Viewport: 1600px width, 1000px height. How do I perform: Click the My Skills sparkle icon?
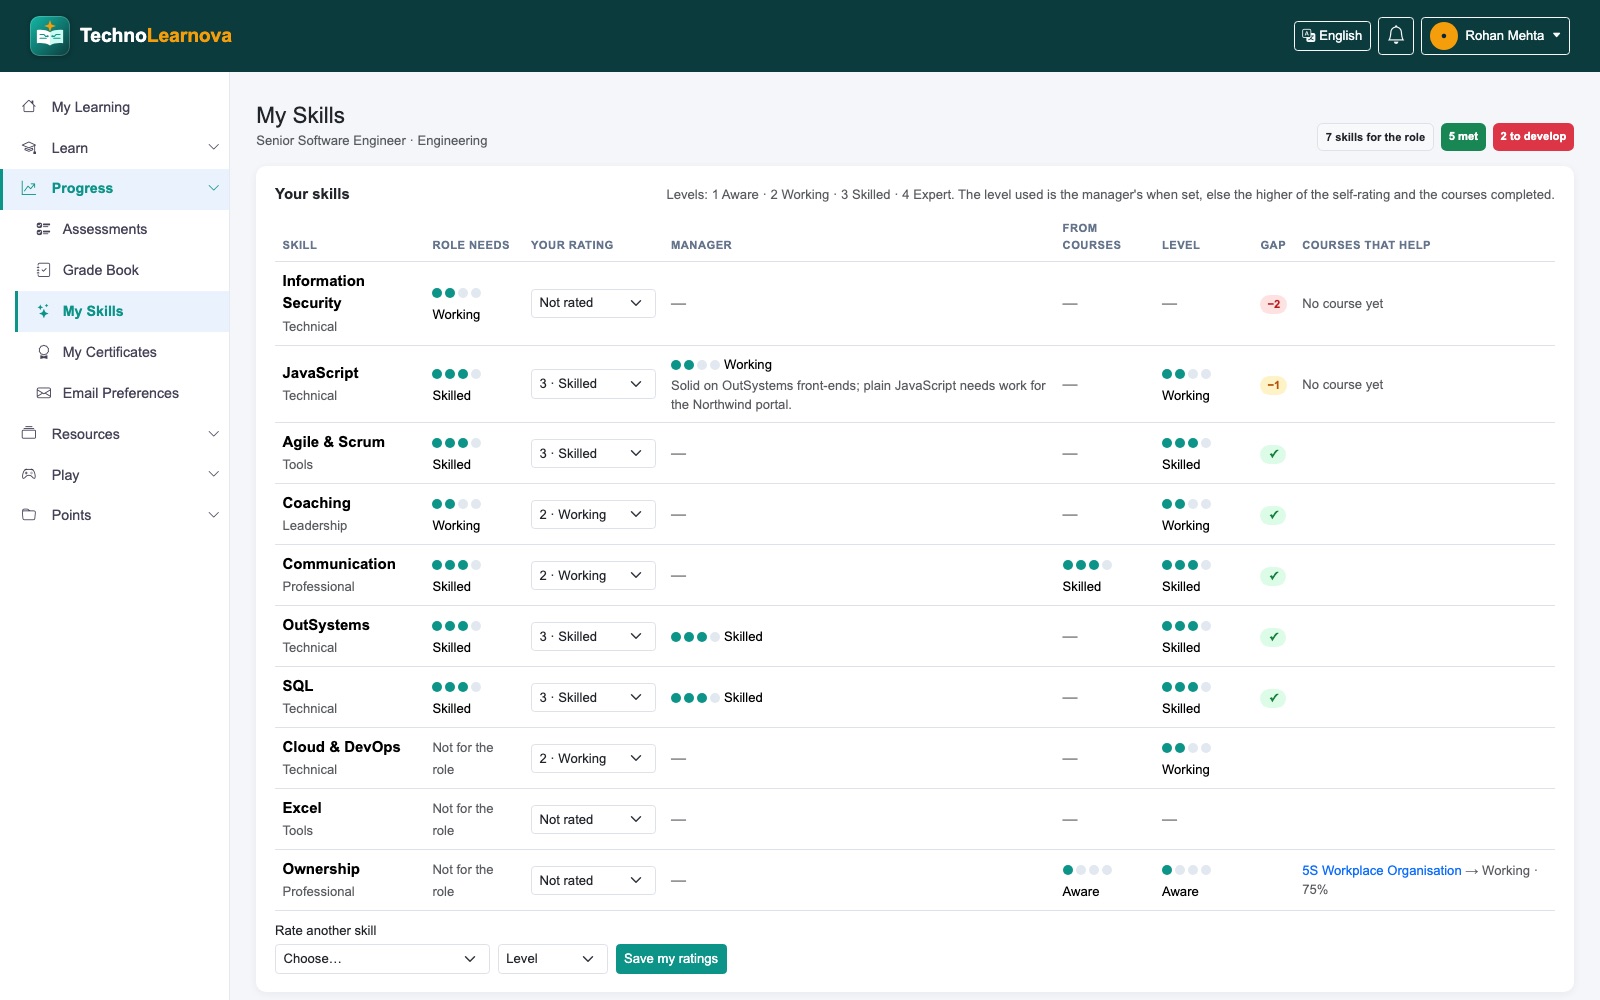point(43,311)
